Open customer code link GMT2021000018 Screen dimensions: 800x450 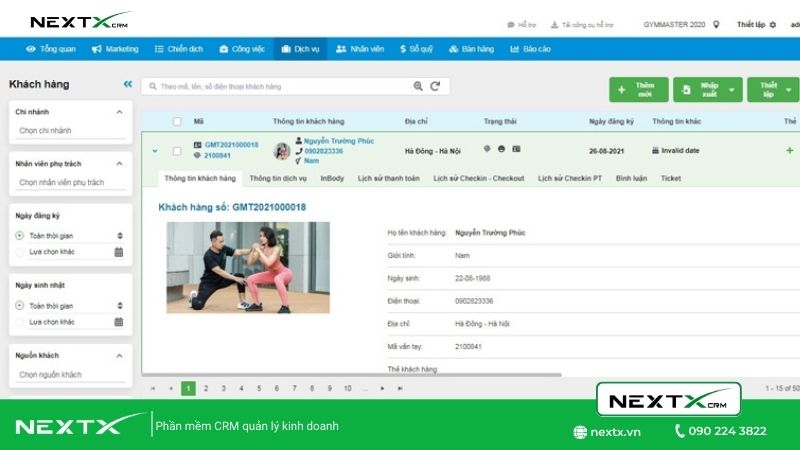[231, 145]
